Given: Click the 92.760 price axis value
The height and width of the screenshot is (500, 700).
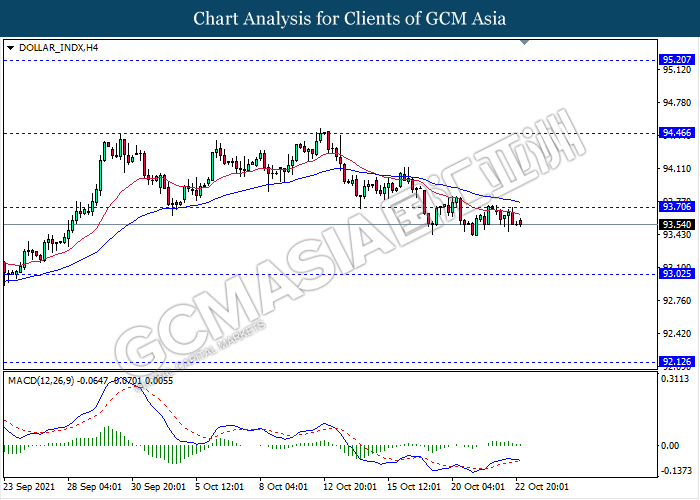Looking at the screenshot, I should click(x=676, y=301).
